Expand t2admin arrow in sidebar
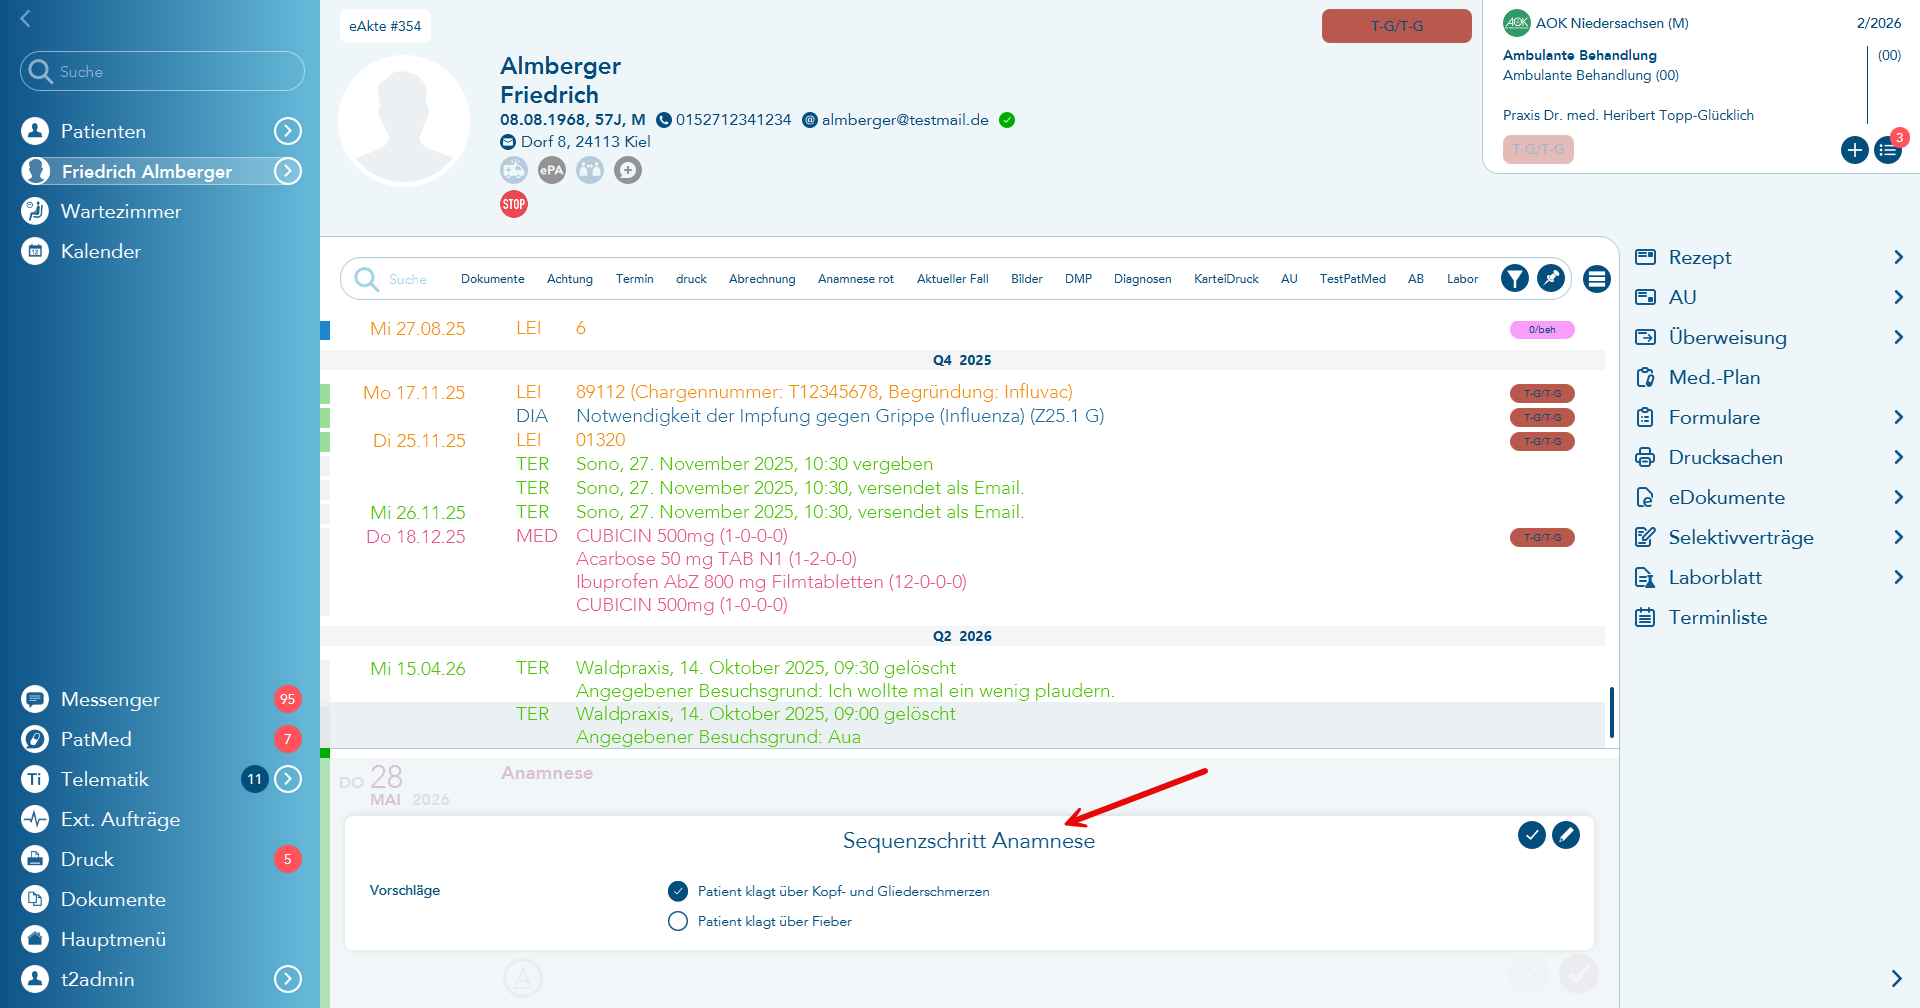Screen dimensions: 1920x1008 tap(288, 979)
